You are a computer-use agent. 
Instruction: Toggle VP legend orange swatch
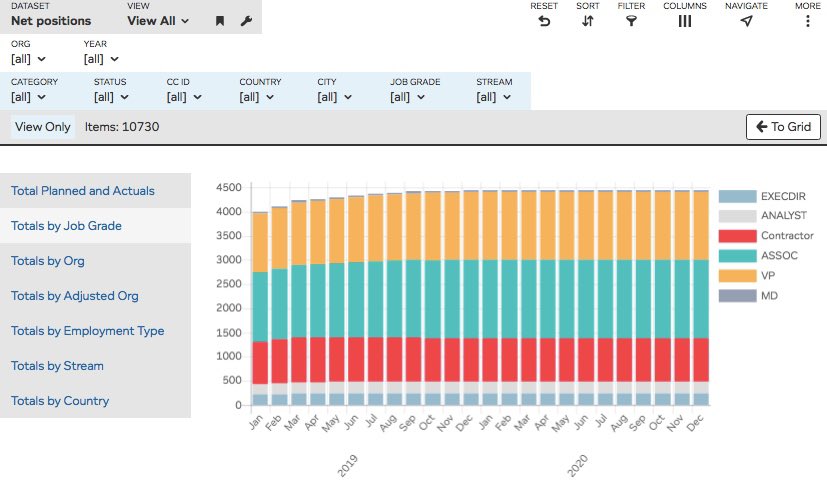[737, 276]
